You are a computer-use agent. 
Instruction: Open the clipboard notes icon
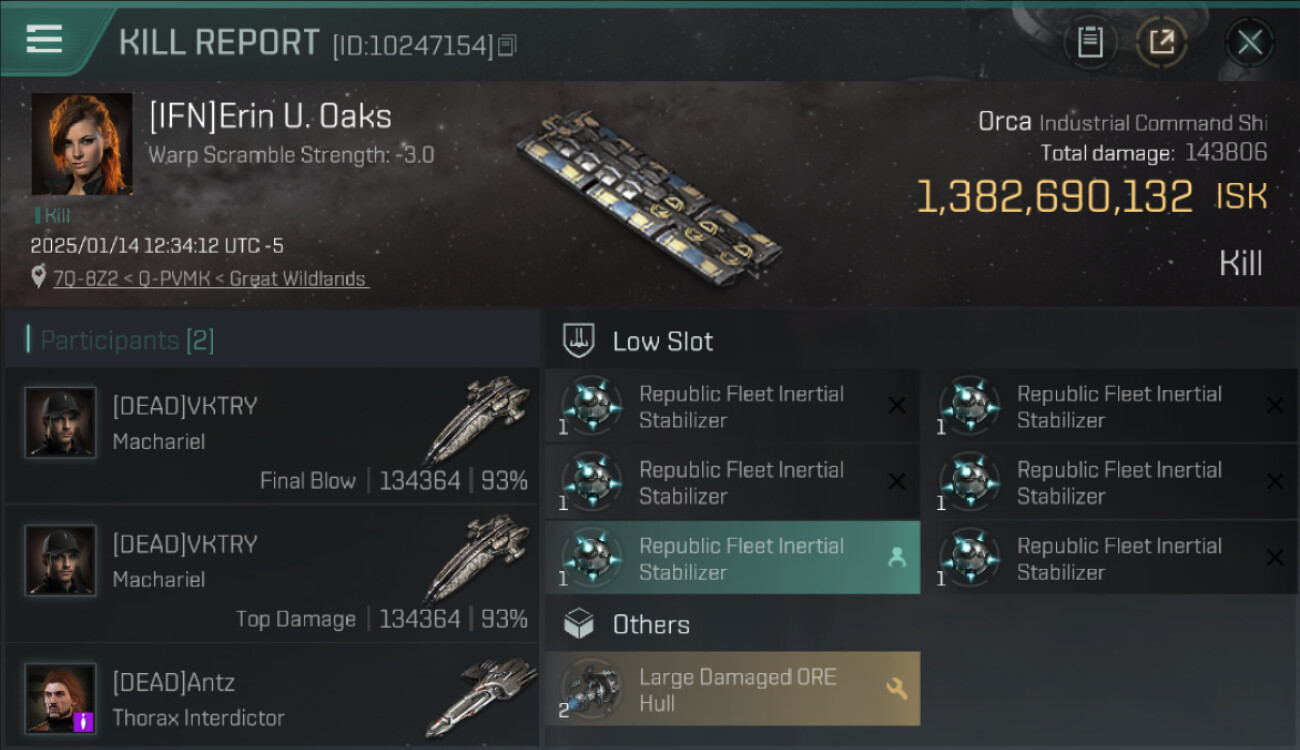click(x=1090, y=42)
